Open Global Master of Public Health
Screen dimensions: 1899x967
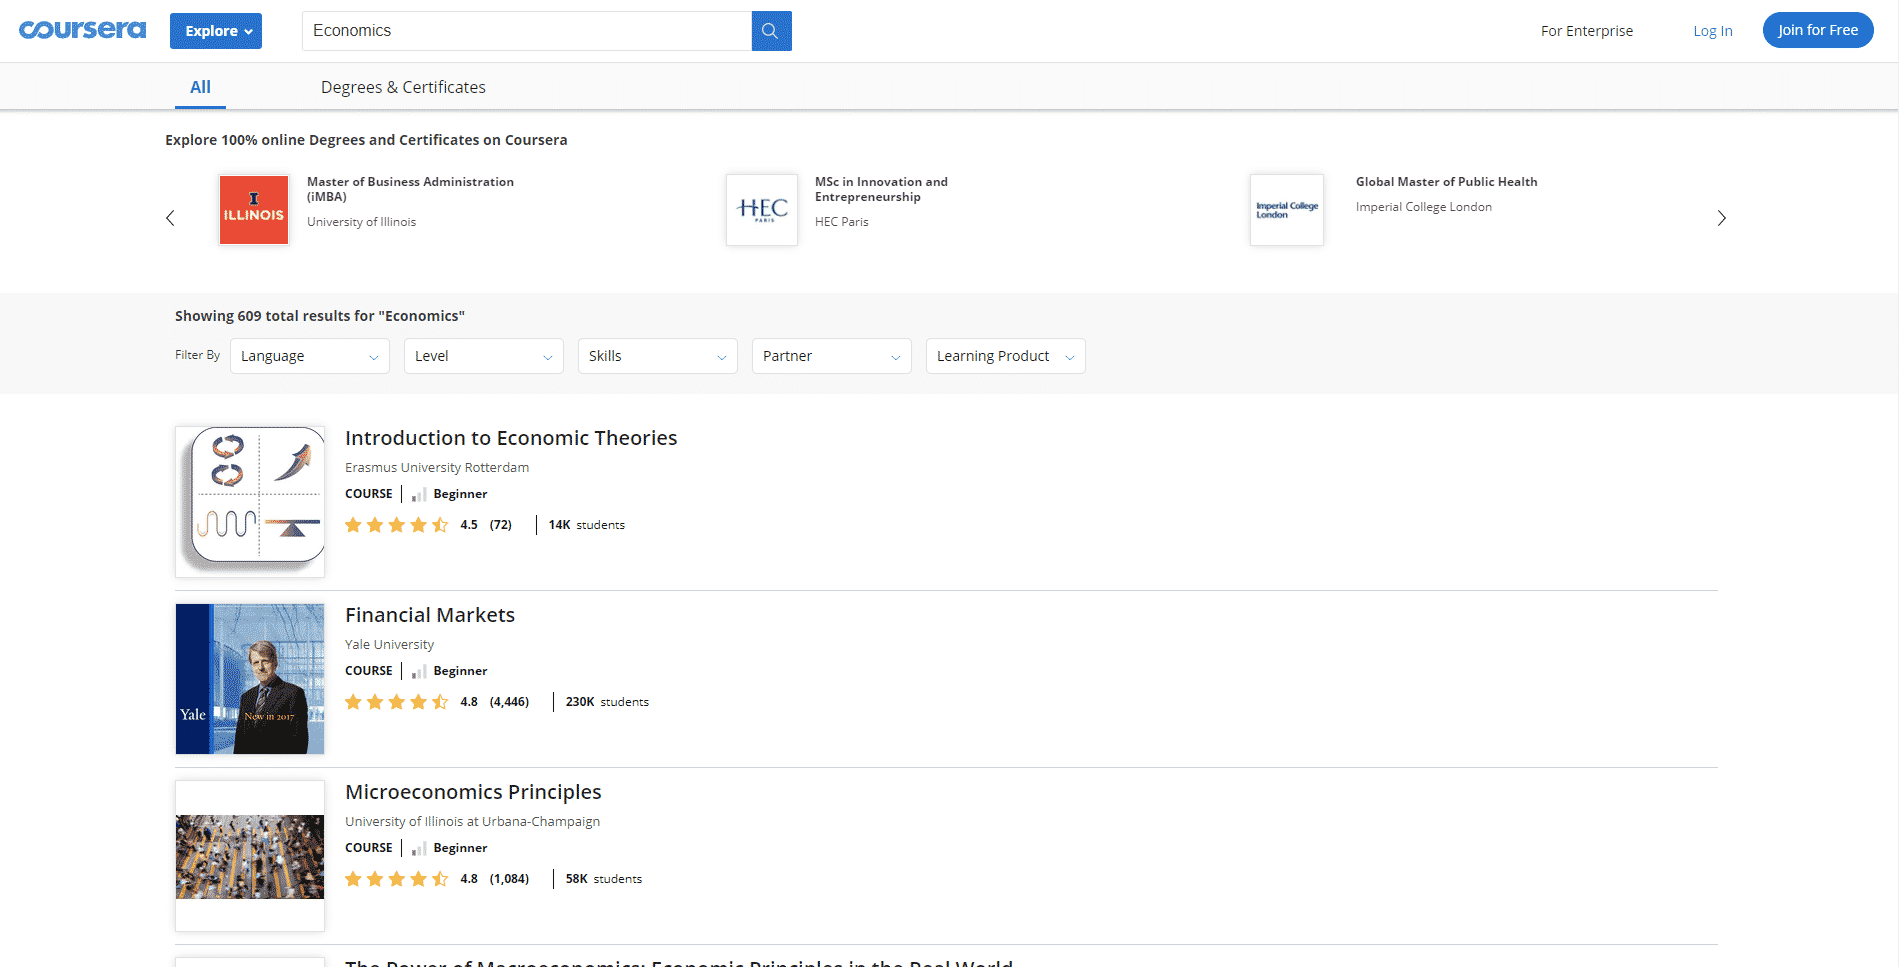[x=1446, y=182]
